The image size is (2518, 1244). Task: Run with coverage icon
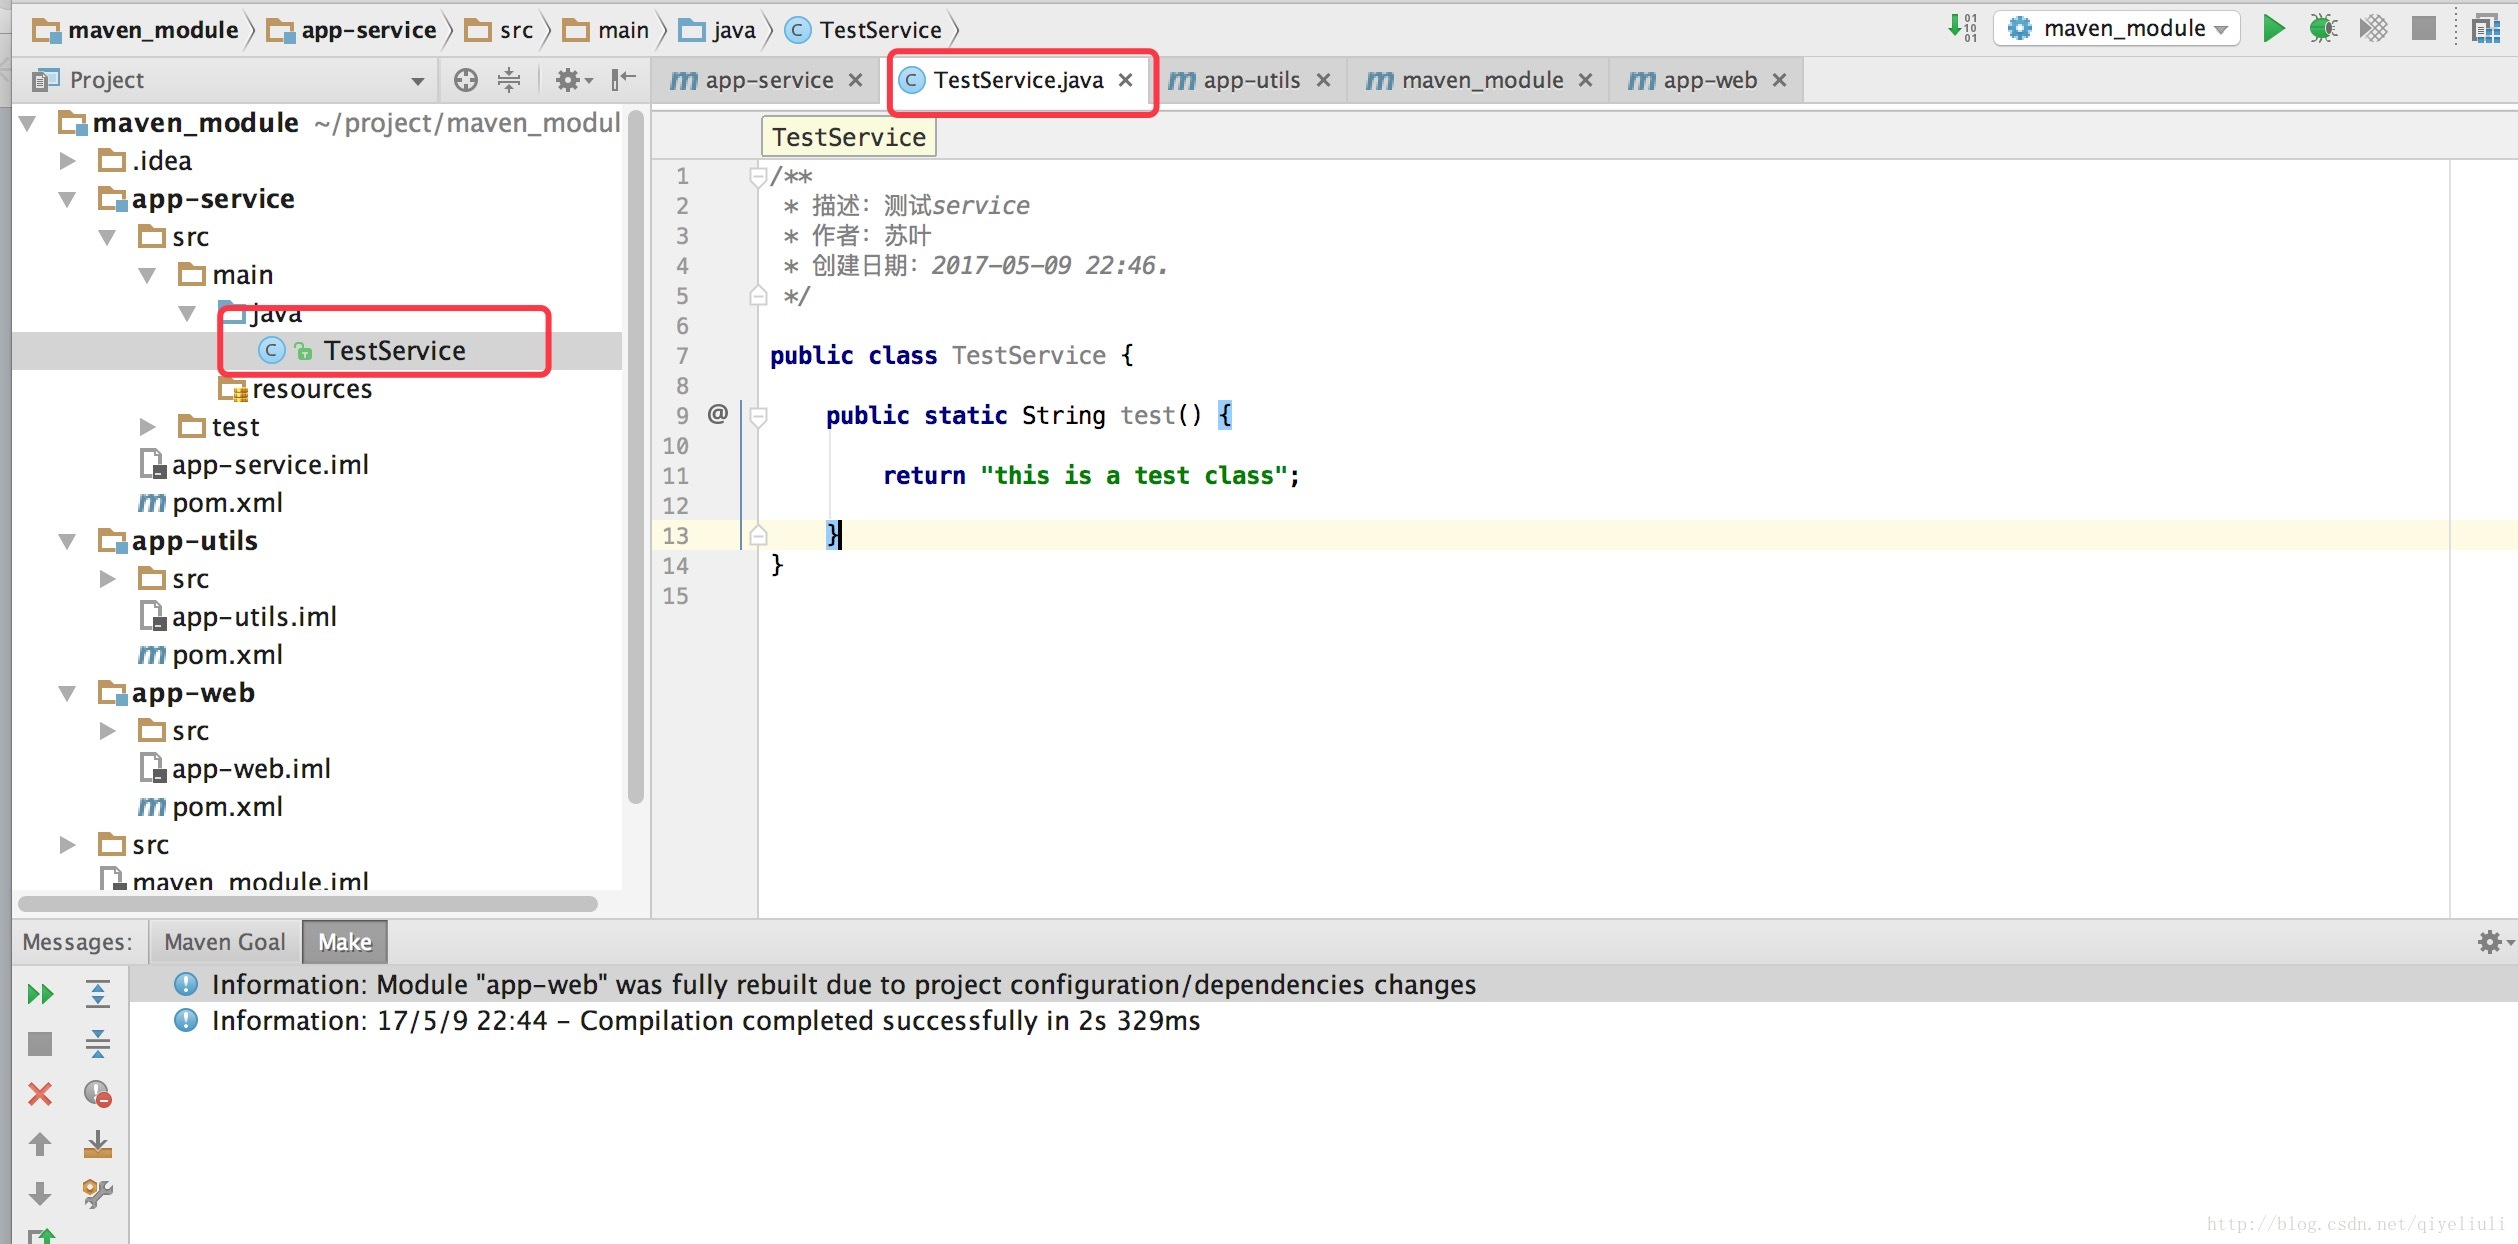pos(2373,28)
